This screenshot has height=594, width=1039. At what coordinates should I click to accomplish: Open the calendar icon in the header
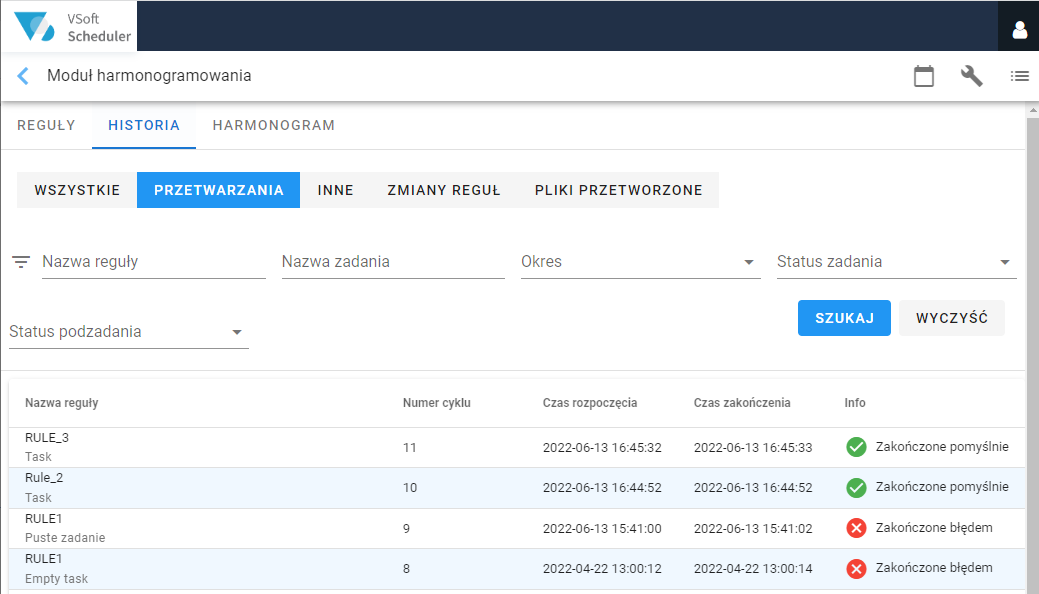pyautogui.click(x=924, y=76)
